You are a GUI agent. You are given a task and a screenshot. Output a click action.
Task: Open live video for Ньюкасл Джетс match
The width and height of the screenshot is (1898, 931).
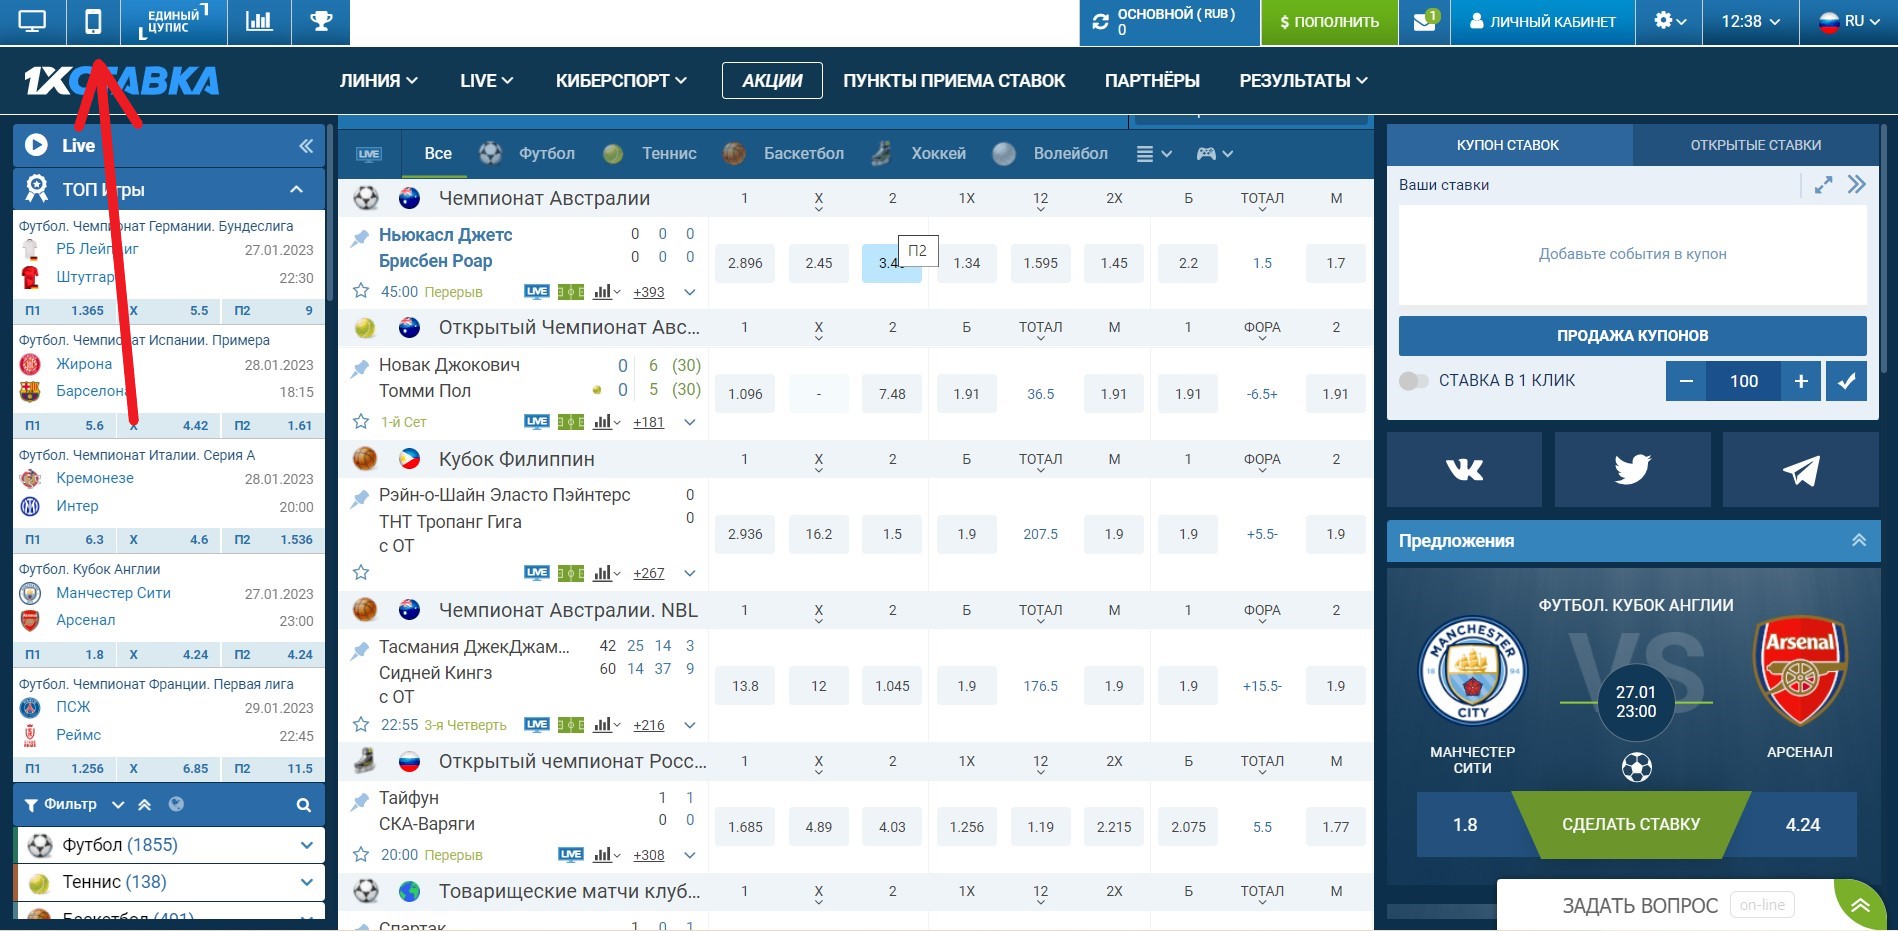coord(537,292)
